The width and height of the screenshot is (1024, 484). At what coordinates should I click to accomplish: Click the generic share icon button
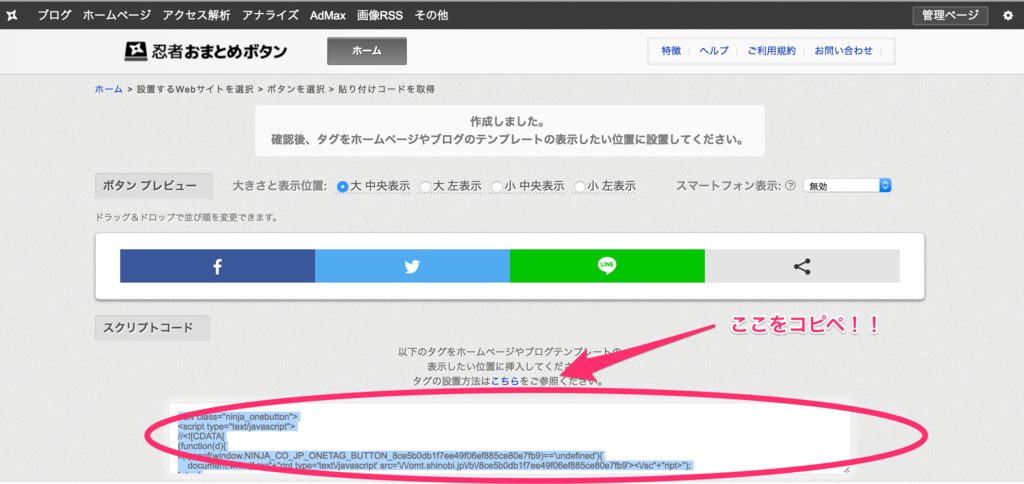coord(802,266)
